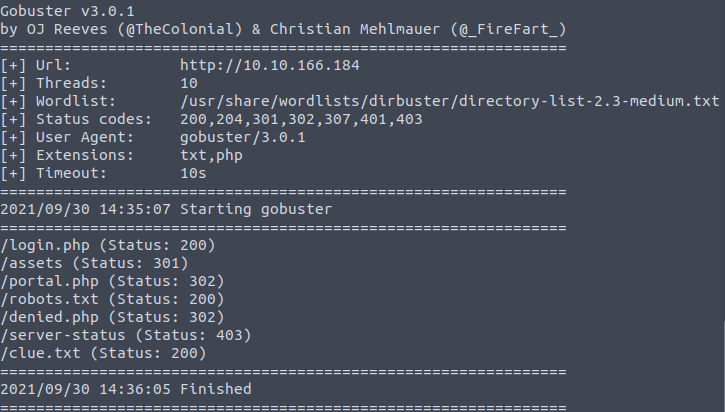Click the directory-list-2.3-medium.txt wordlist path
Image resolution: width=725 pixels, height=412 pixels.
click(442, 101)
